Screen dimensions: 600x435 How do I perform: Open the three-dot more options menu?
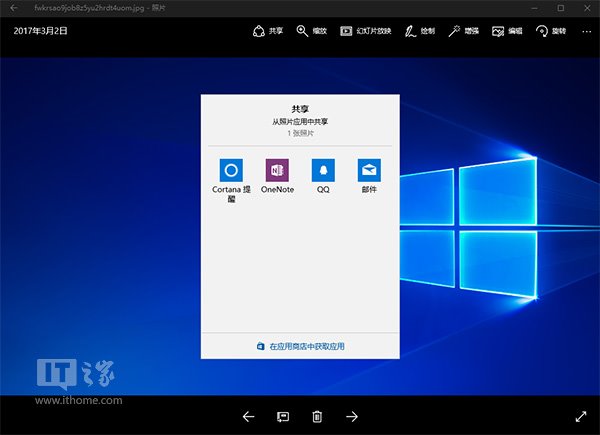(x=586, y=31)
